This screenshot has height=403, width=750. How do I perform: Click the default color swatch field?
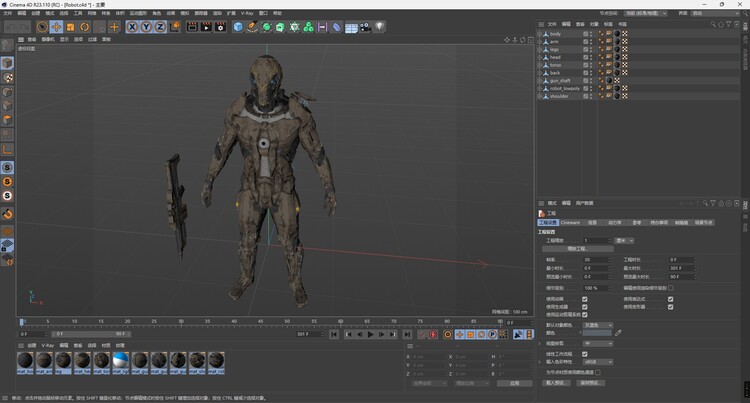[x=597, y=333]
